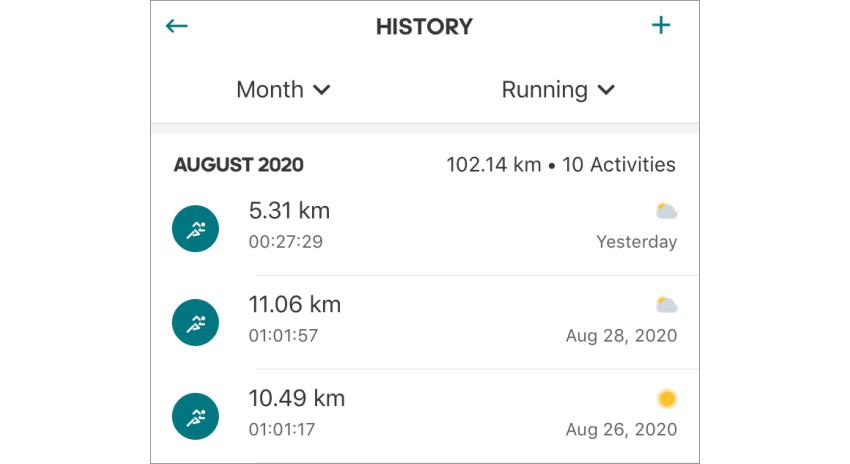This screenshot has height=464, width=850.
Task: Tap the Yesterday date label
Action: (x=636, y=242)
